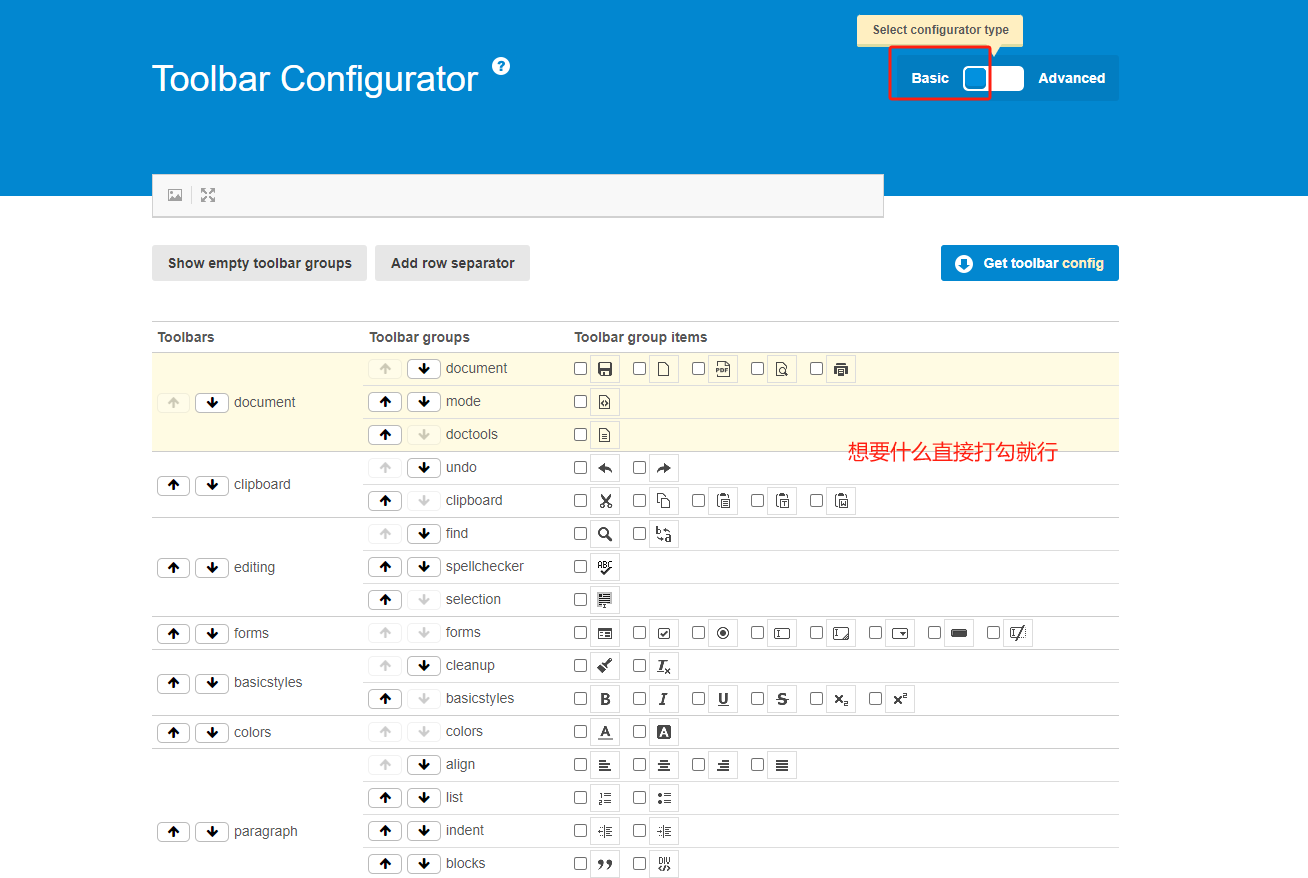Viewport: 1308px width, 878px height.
Task: Click the Print document icon
Action: pos(841,368)
